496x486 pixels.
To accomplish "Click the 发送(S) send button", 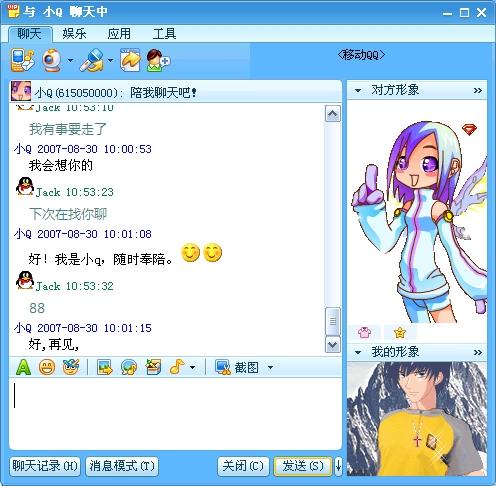I will click(x=303, y=466).
